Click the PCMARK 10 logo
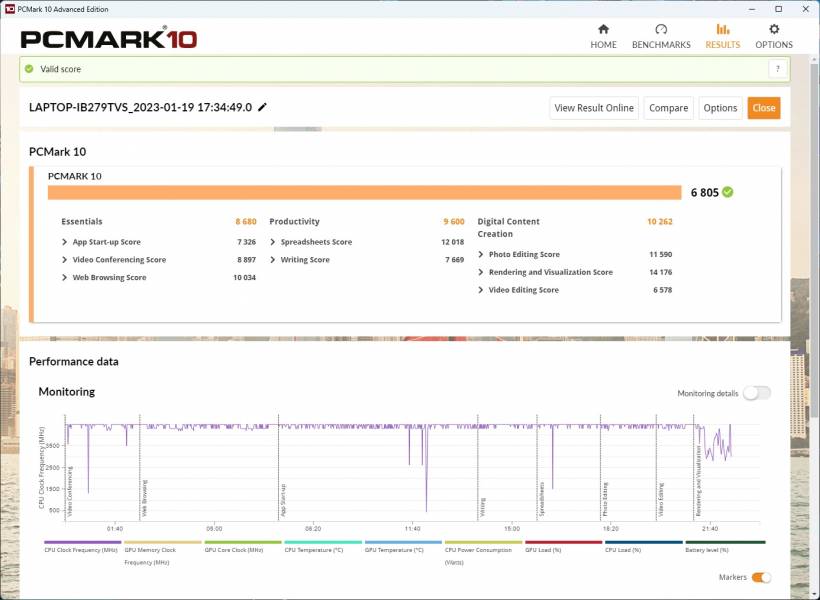Viewport: 820px width, 600px height. click(109, 39)
